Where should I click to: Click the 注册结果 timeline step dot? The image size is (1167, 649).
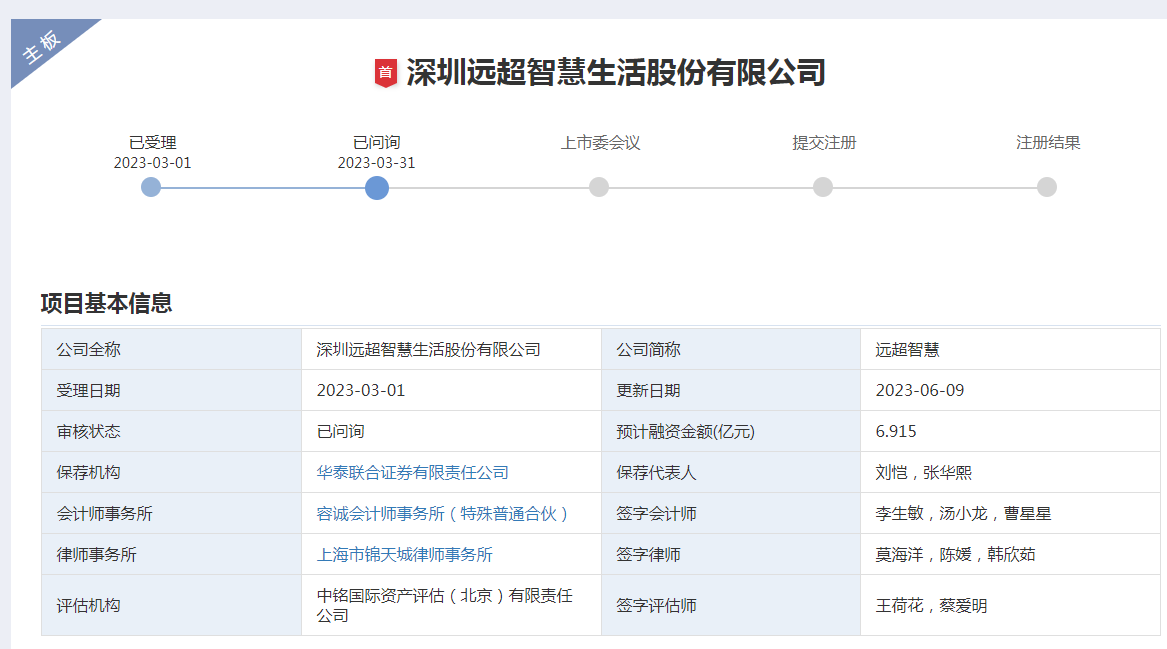coord(1047,187)
